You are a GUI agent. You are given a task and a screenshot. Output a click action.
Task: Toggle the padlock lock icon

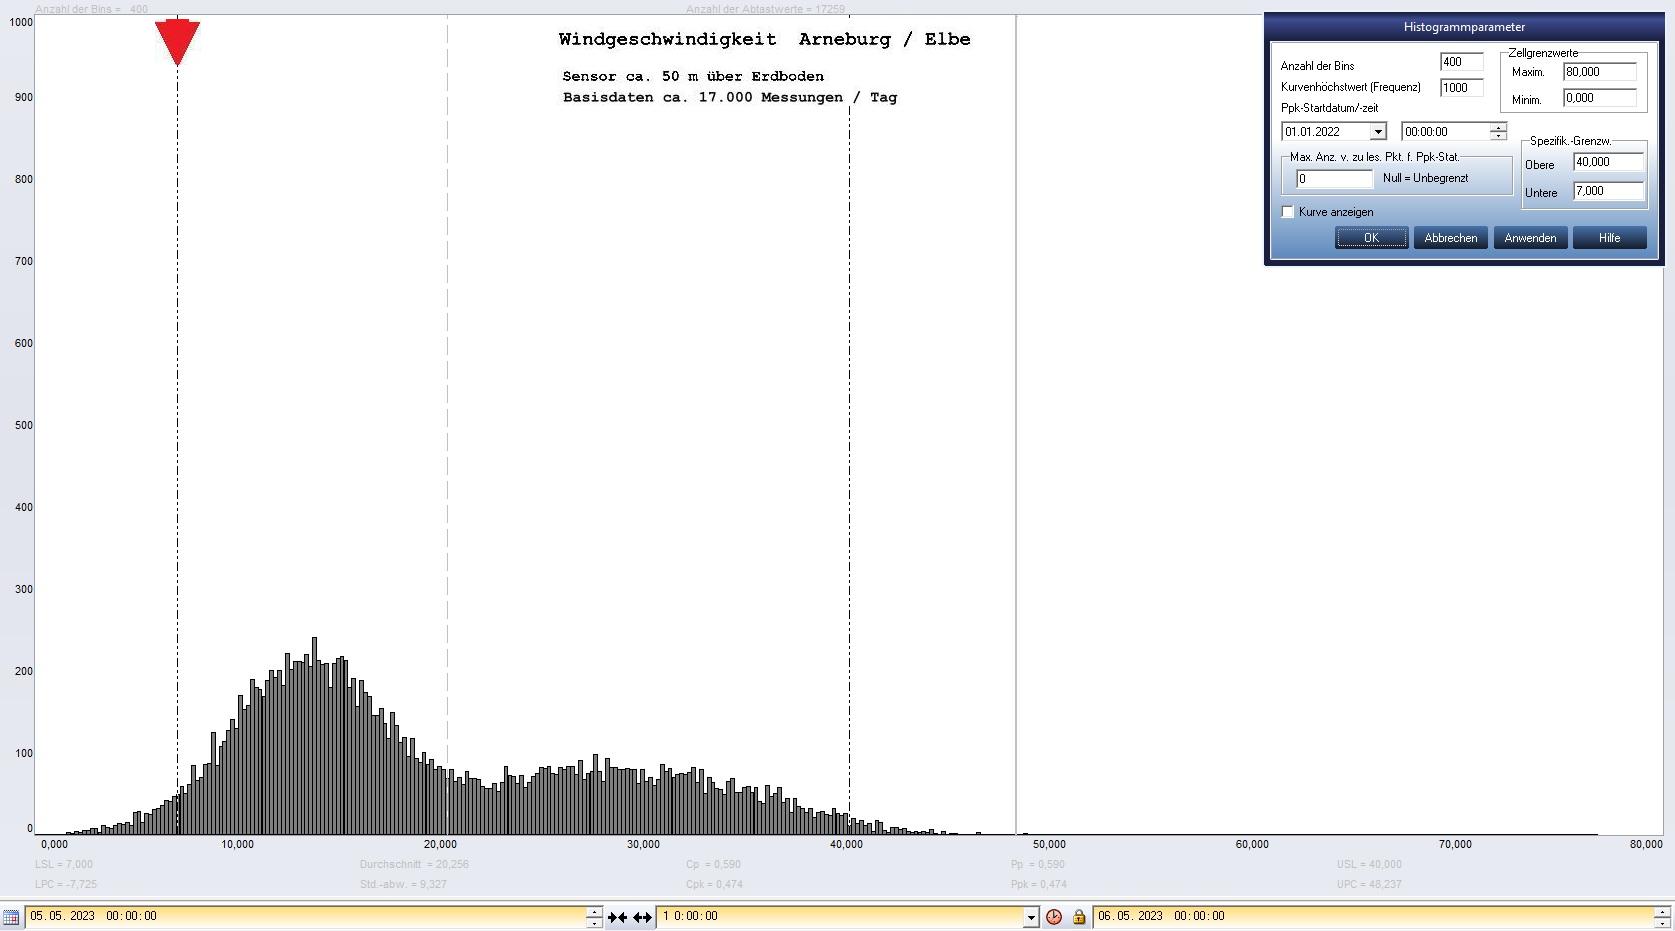1079,917
